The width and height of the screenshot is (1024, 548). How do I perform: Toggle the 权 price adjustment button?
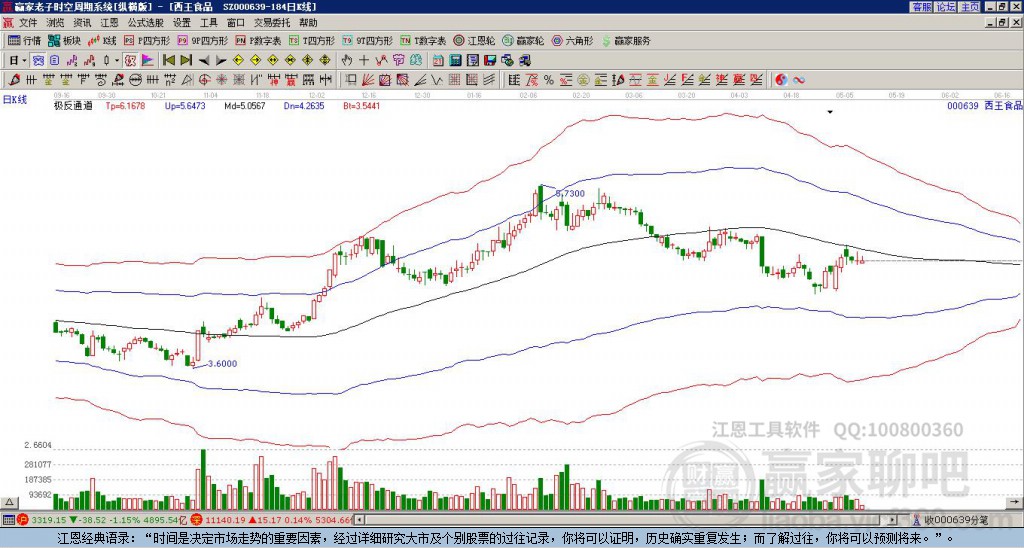[x=130, y=61]
